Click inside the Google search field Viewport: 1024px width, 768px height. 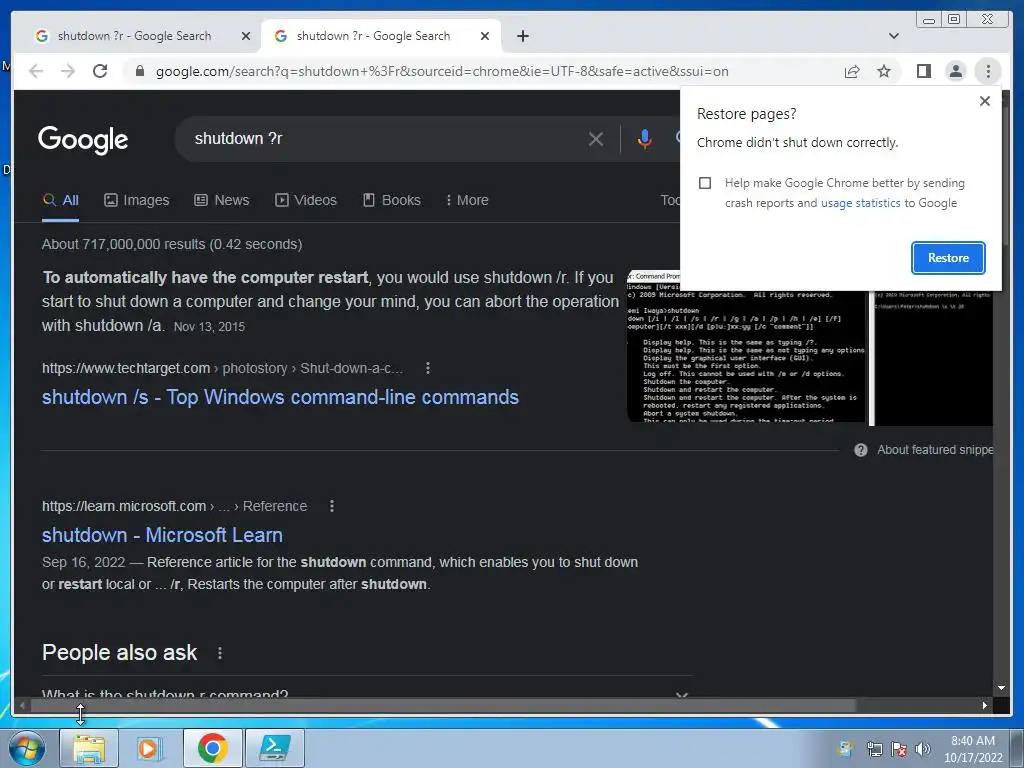(385, 138)
